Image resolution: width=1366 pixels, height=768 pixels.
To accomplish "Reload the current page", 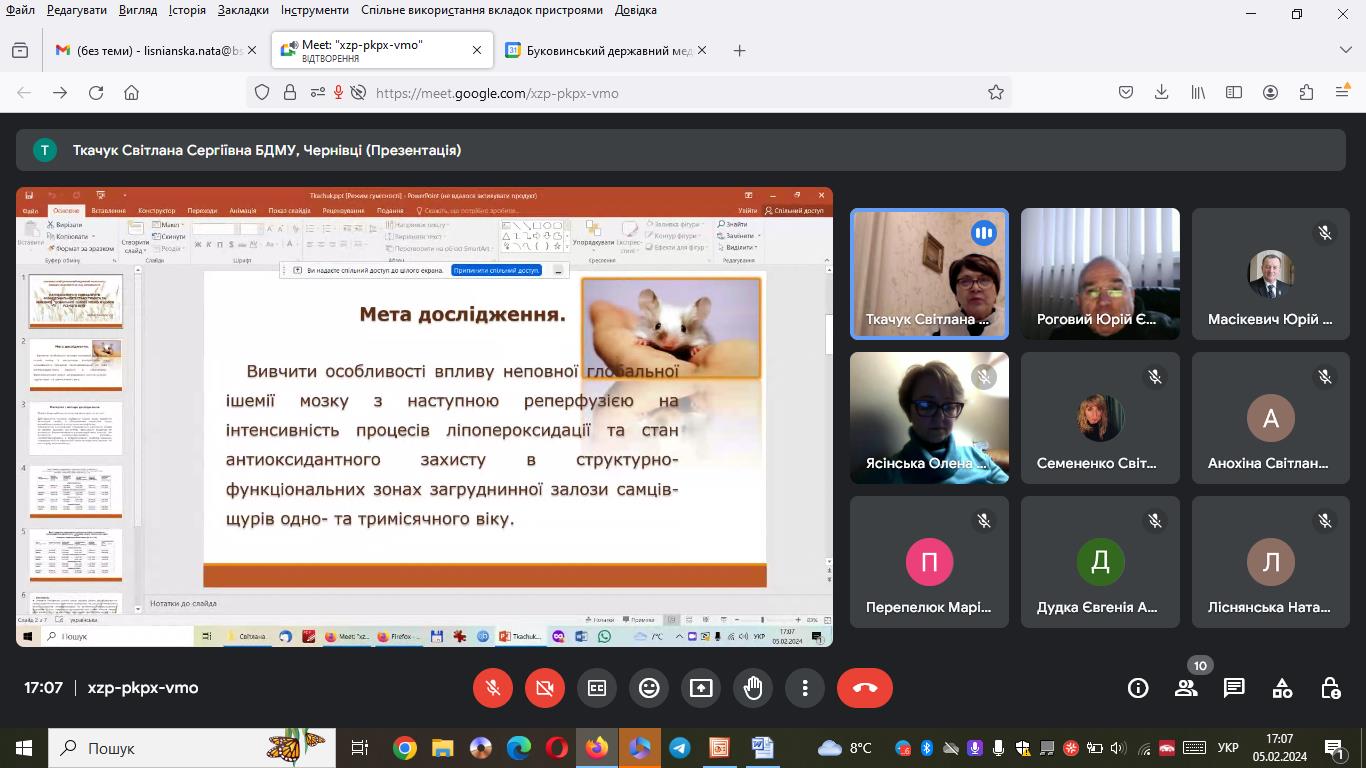I will 96,92.
